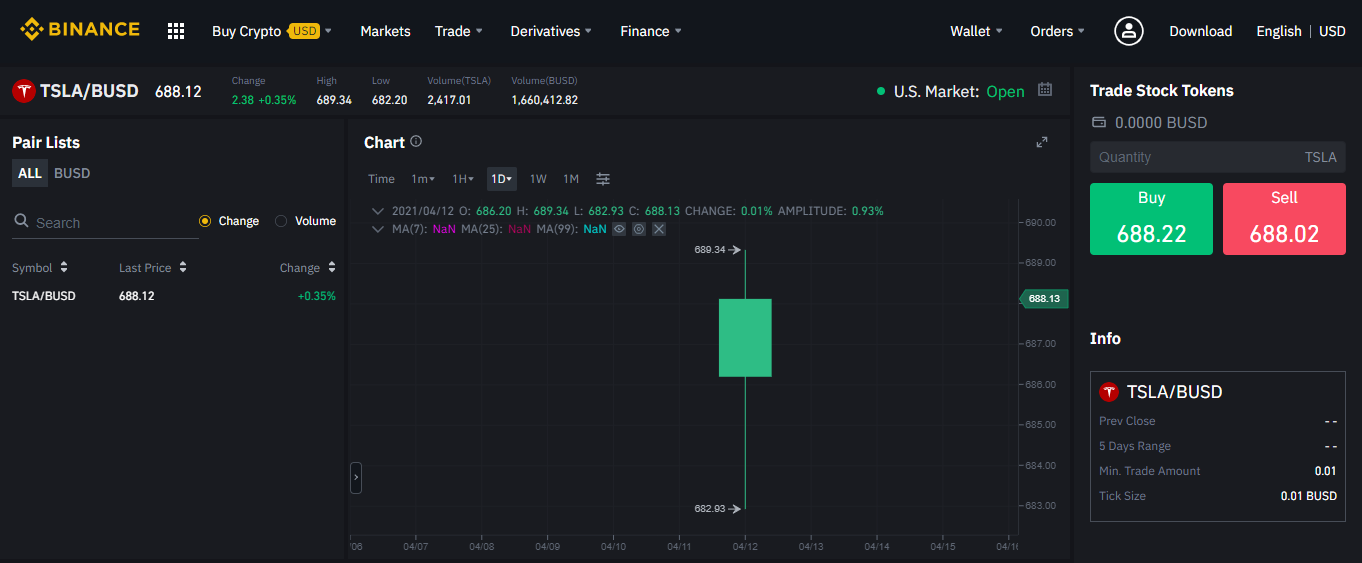Open the user account profile icon
Image resolution: width=1362 pixels, height=563 pixels.
click(1129, 31)
